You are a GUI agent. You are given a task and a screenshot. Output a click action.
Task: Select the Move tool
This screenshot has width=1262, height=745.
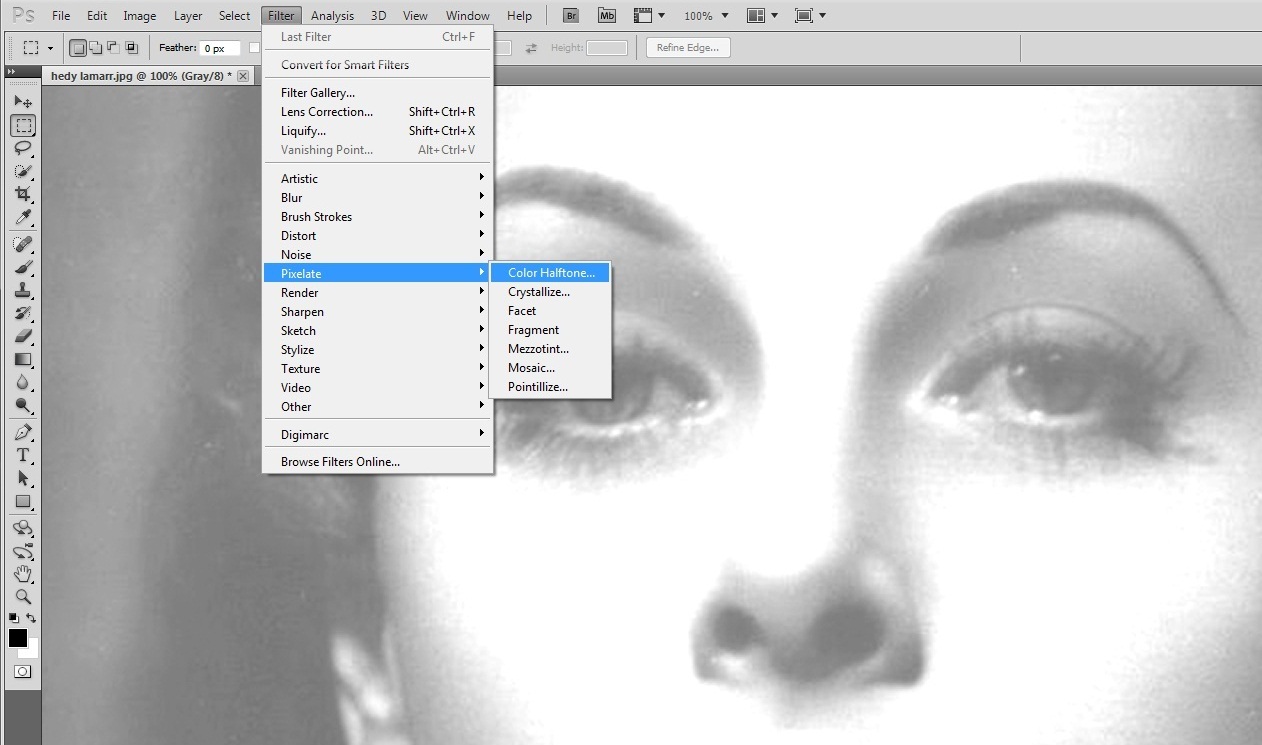[23, 102]
